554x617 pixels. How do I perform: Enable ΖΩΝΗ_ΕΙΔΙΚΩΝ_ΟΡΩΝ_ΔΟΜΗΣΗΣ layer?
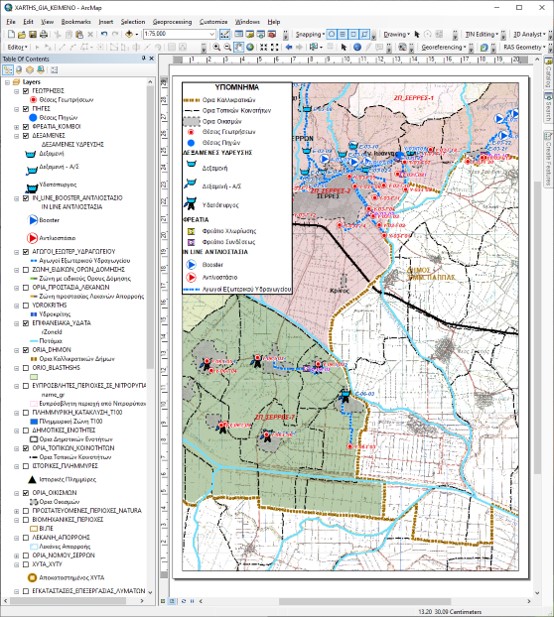[x=26, y=270]
